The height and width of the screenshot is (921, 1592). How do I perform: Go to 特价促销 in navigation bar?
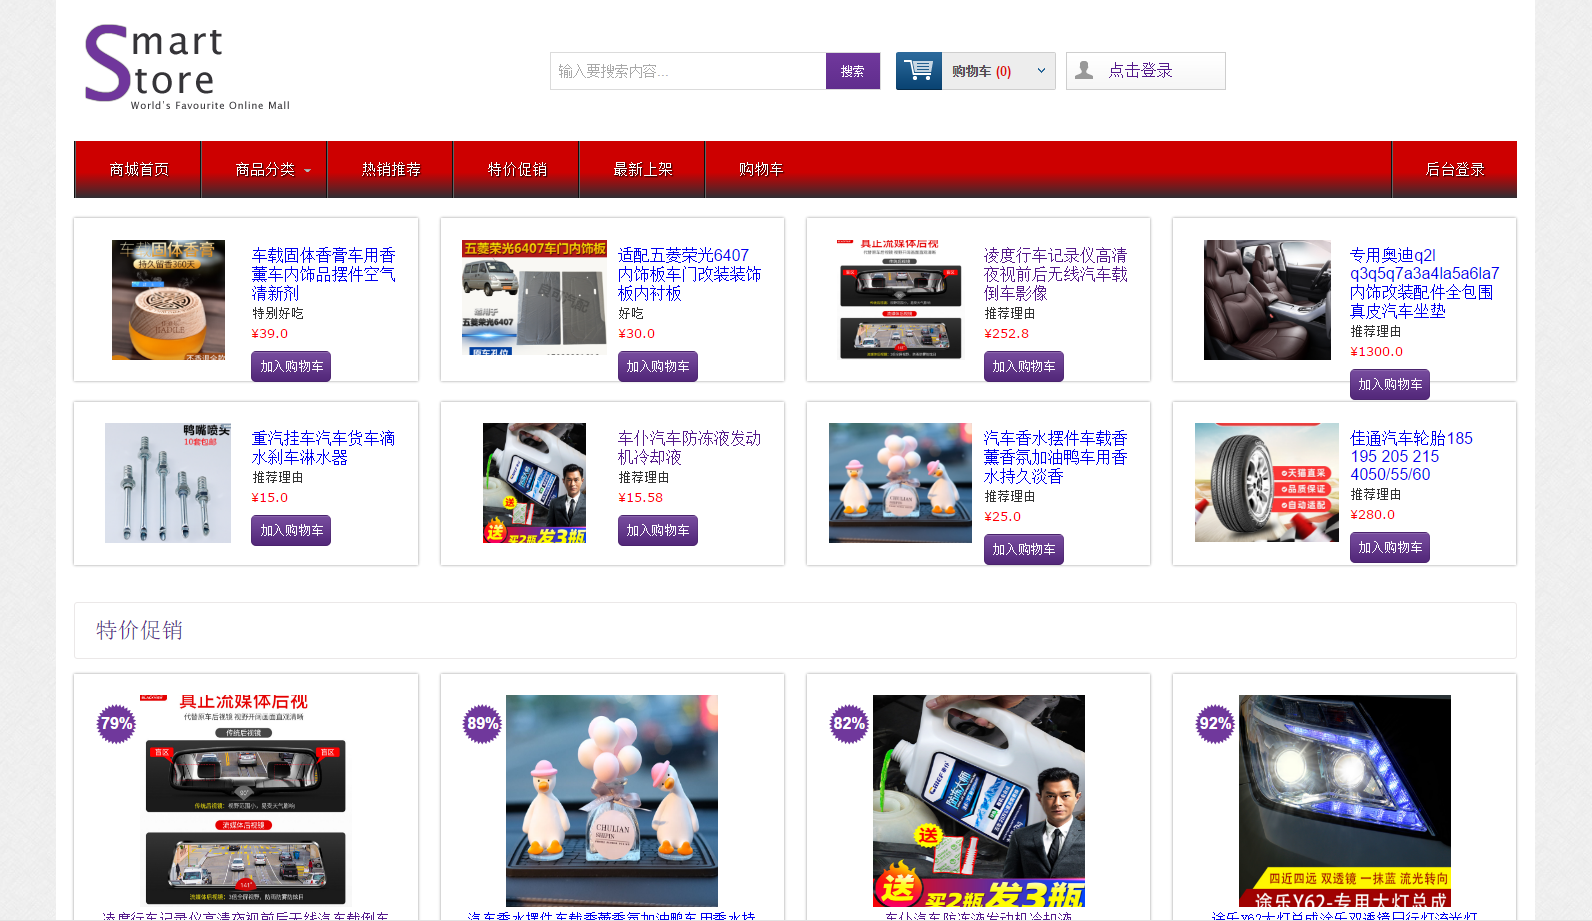click(517, 170)
